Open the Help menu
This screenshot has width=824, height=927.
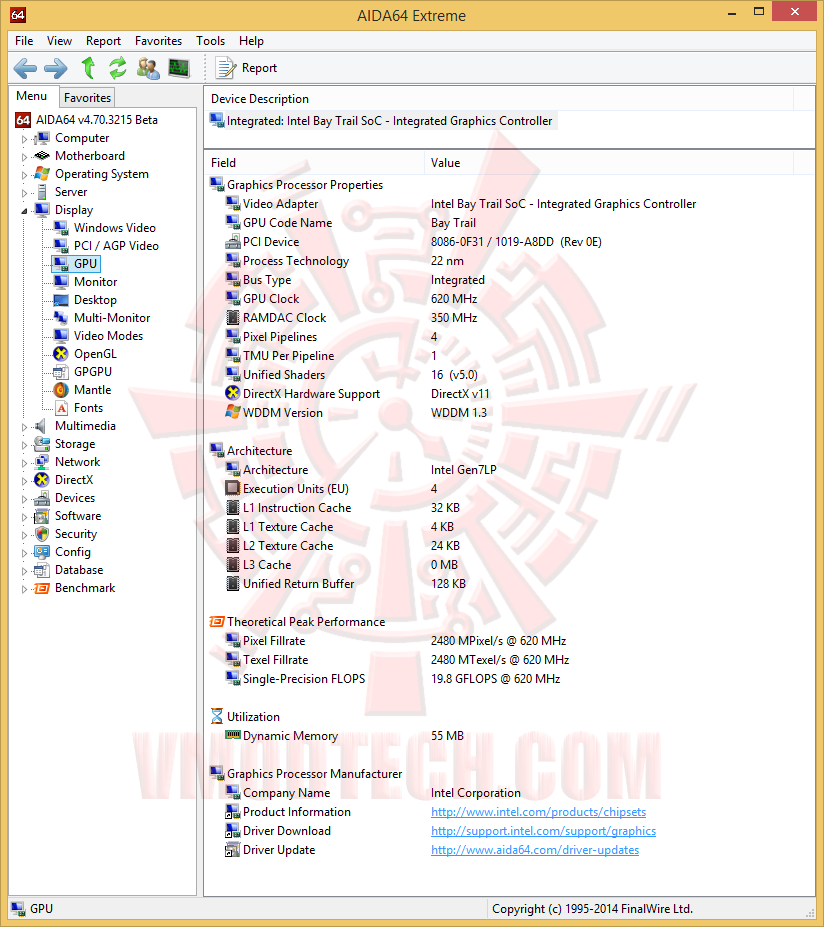pyautogui.click(x=251, y=41)
